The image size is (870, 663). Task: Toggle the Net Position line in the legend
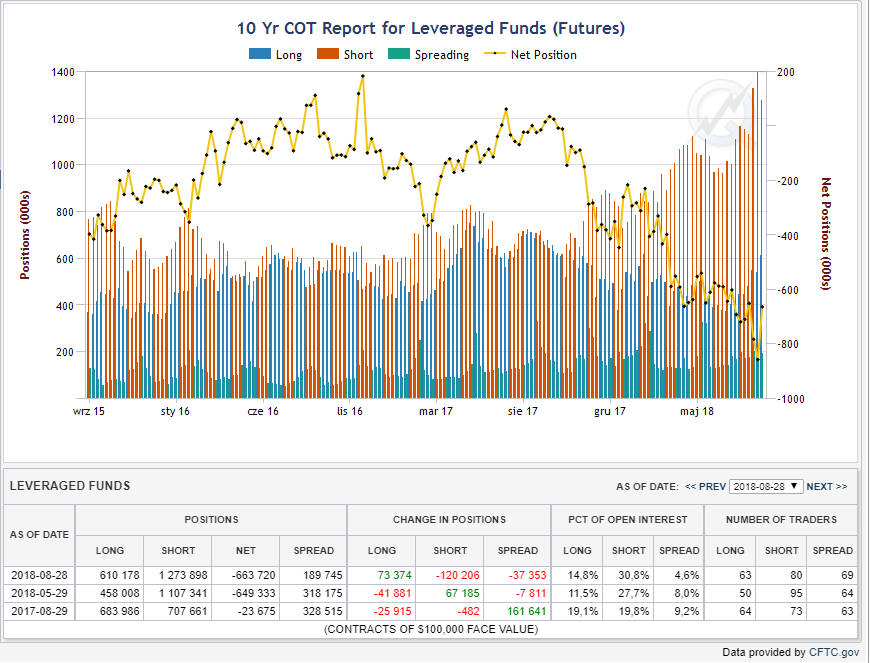click(x=530, y=54)
